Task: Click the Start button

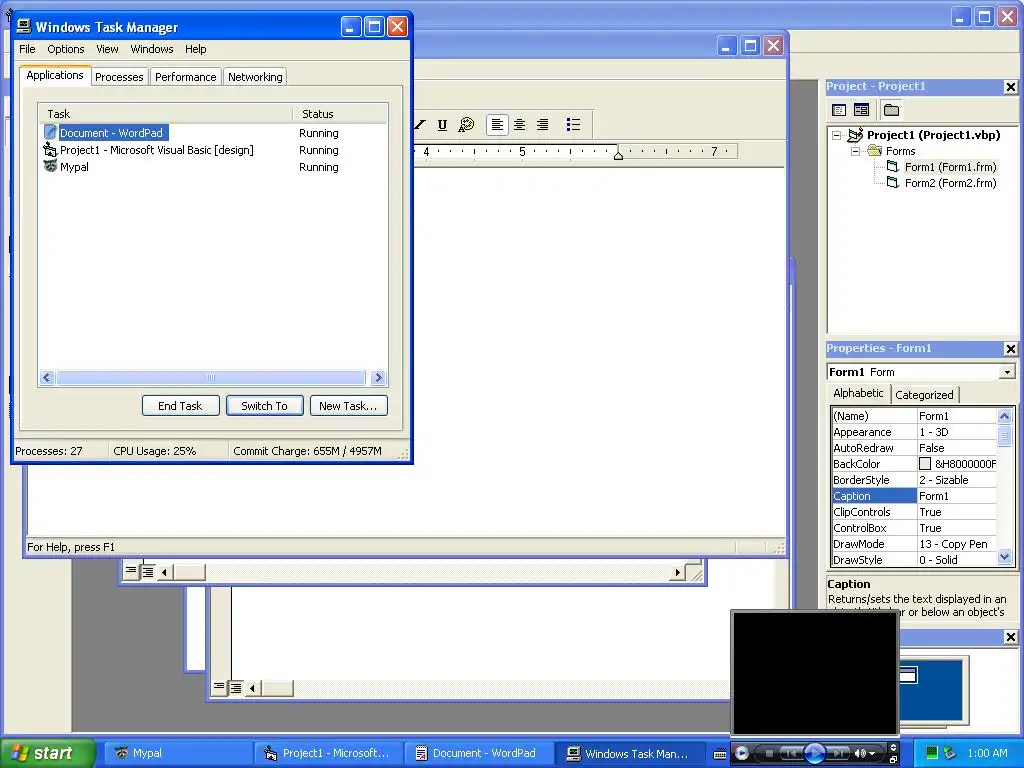Action: (48, 753)
